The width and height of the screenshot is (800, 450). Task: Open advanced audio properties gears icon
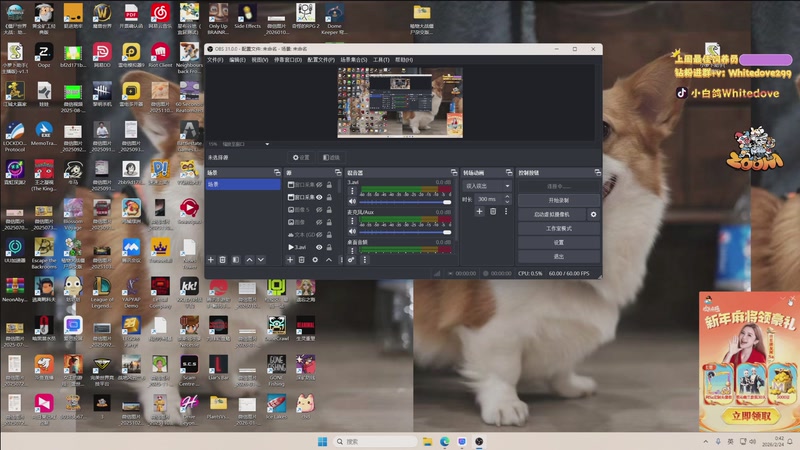pos(351,260)
